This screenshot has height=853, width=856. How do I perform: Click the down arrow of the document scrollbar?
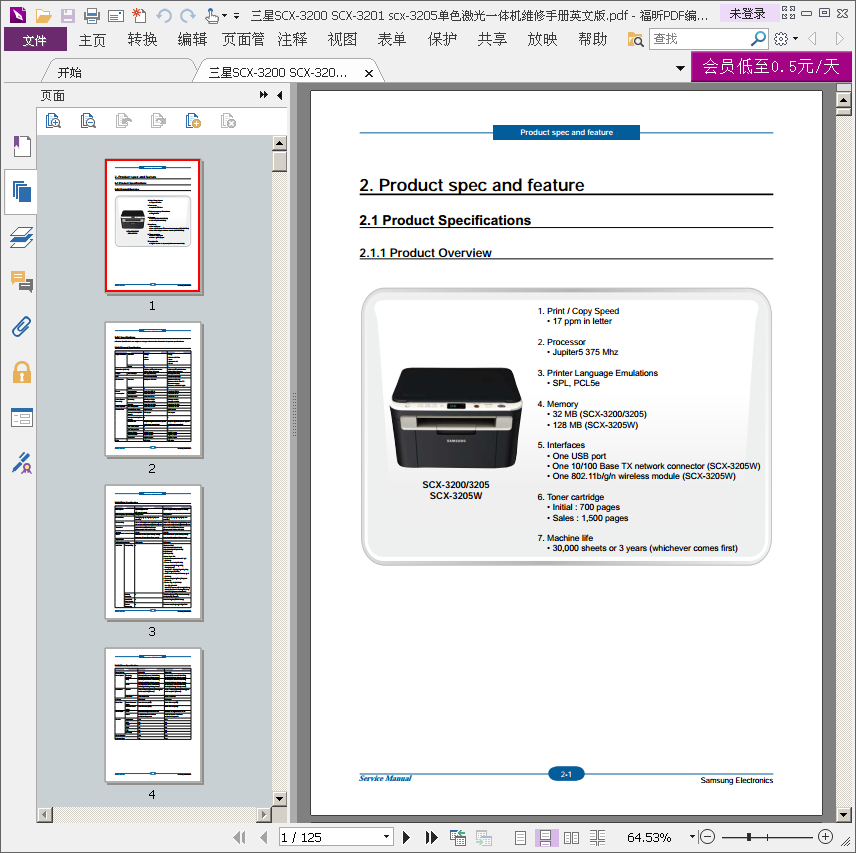coord(843,815)
